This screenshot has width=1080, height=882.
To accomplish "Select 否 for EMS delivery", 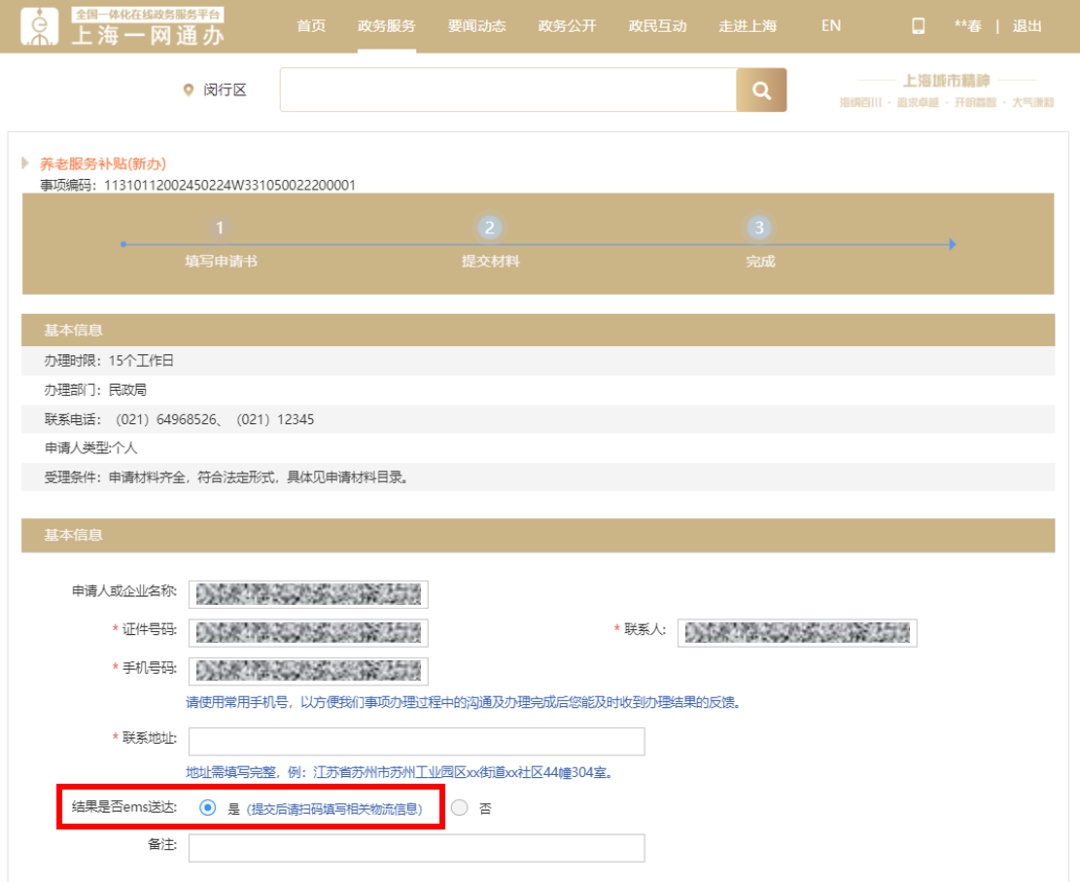I will [459, 808].
